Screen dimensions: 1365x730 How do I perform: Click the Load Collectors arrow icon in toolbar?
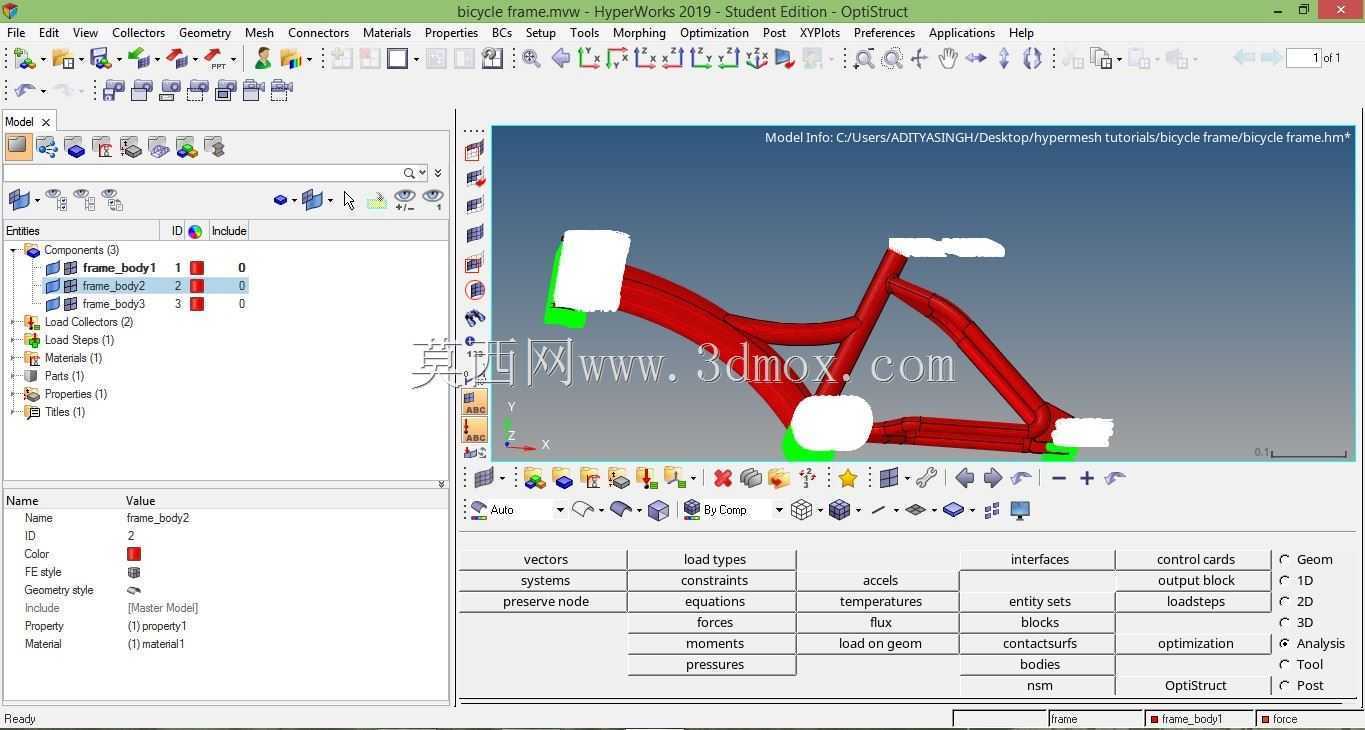coord(646,479)
